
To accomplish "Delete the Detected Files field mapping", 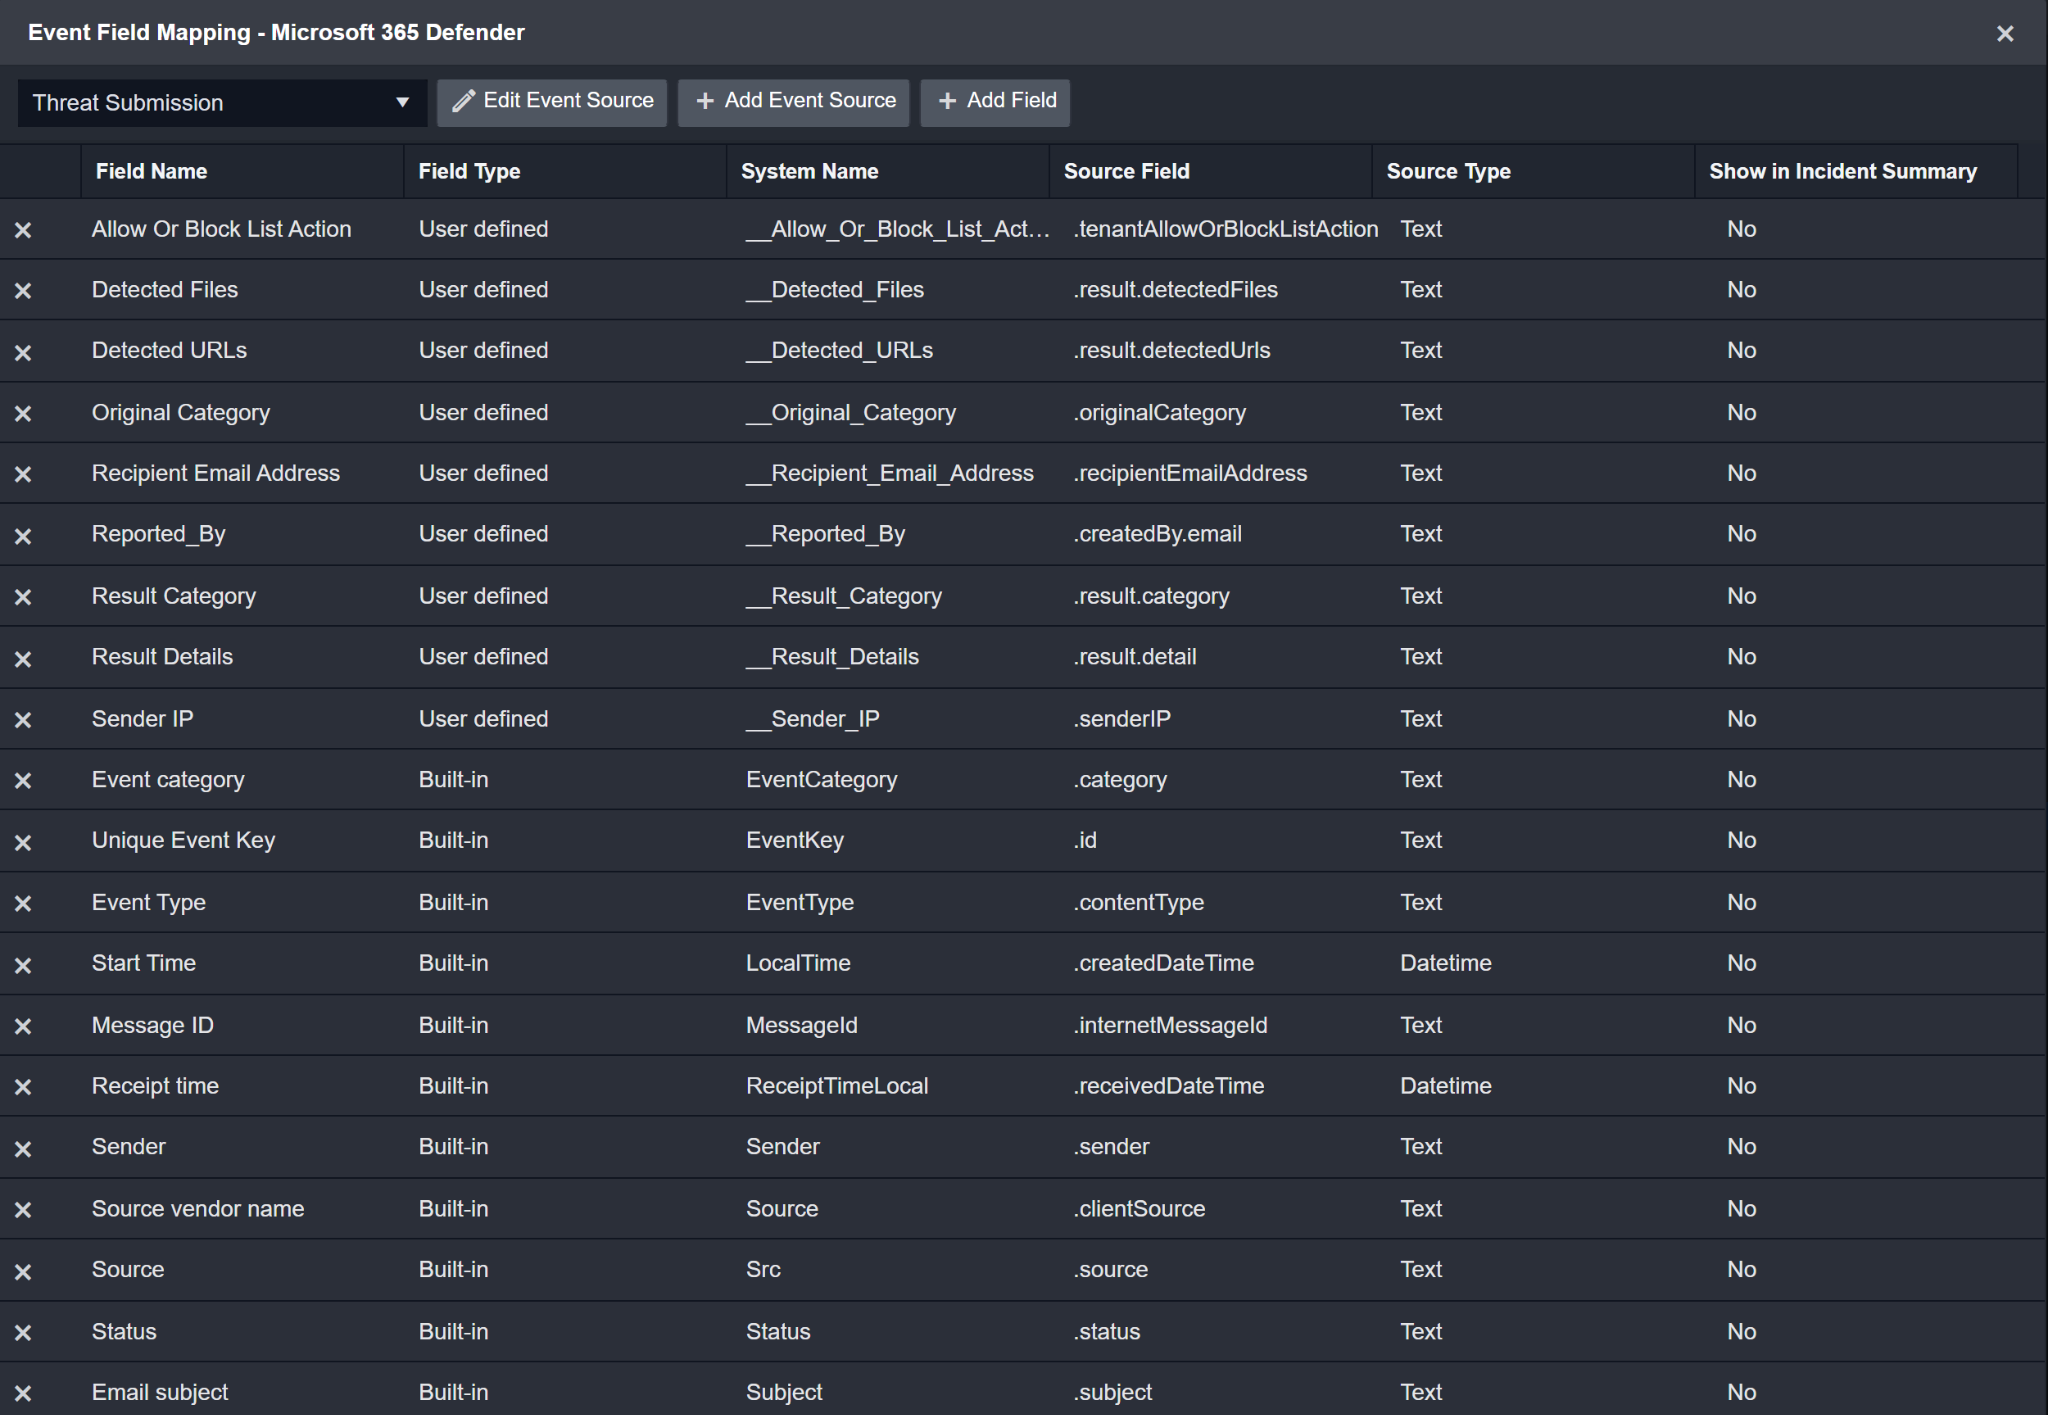I will (23, 291).
